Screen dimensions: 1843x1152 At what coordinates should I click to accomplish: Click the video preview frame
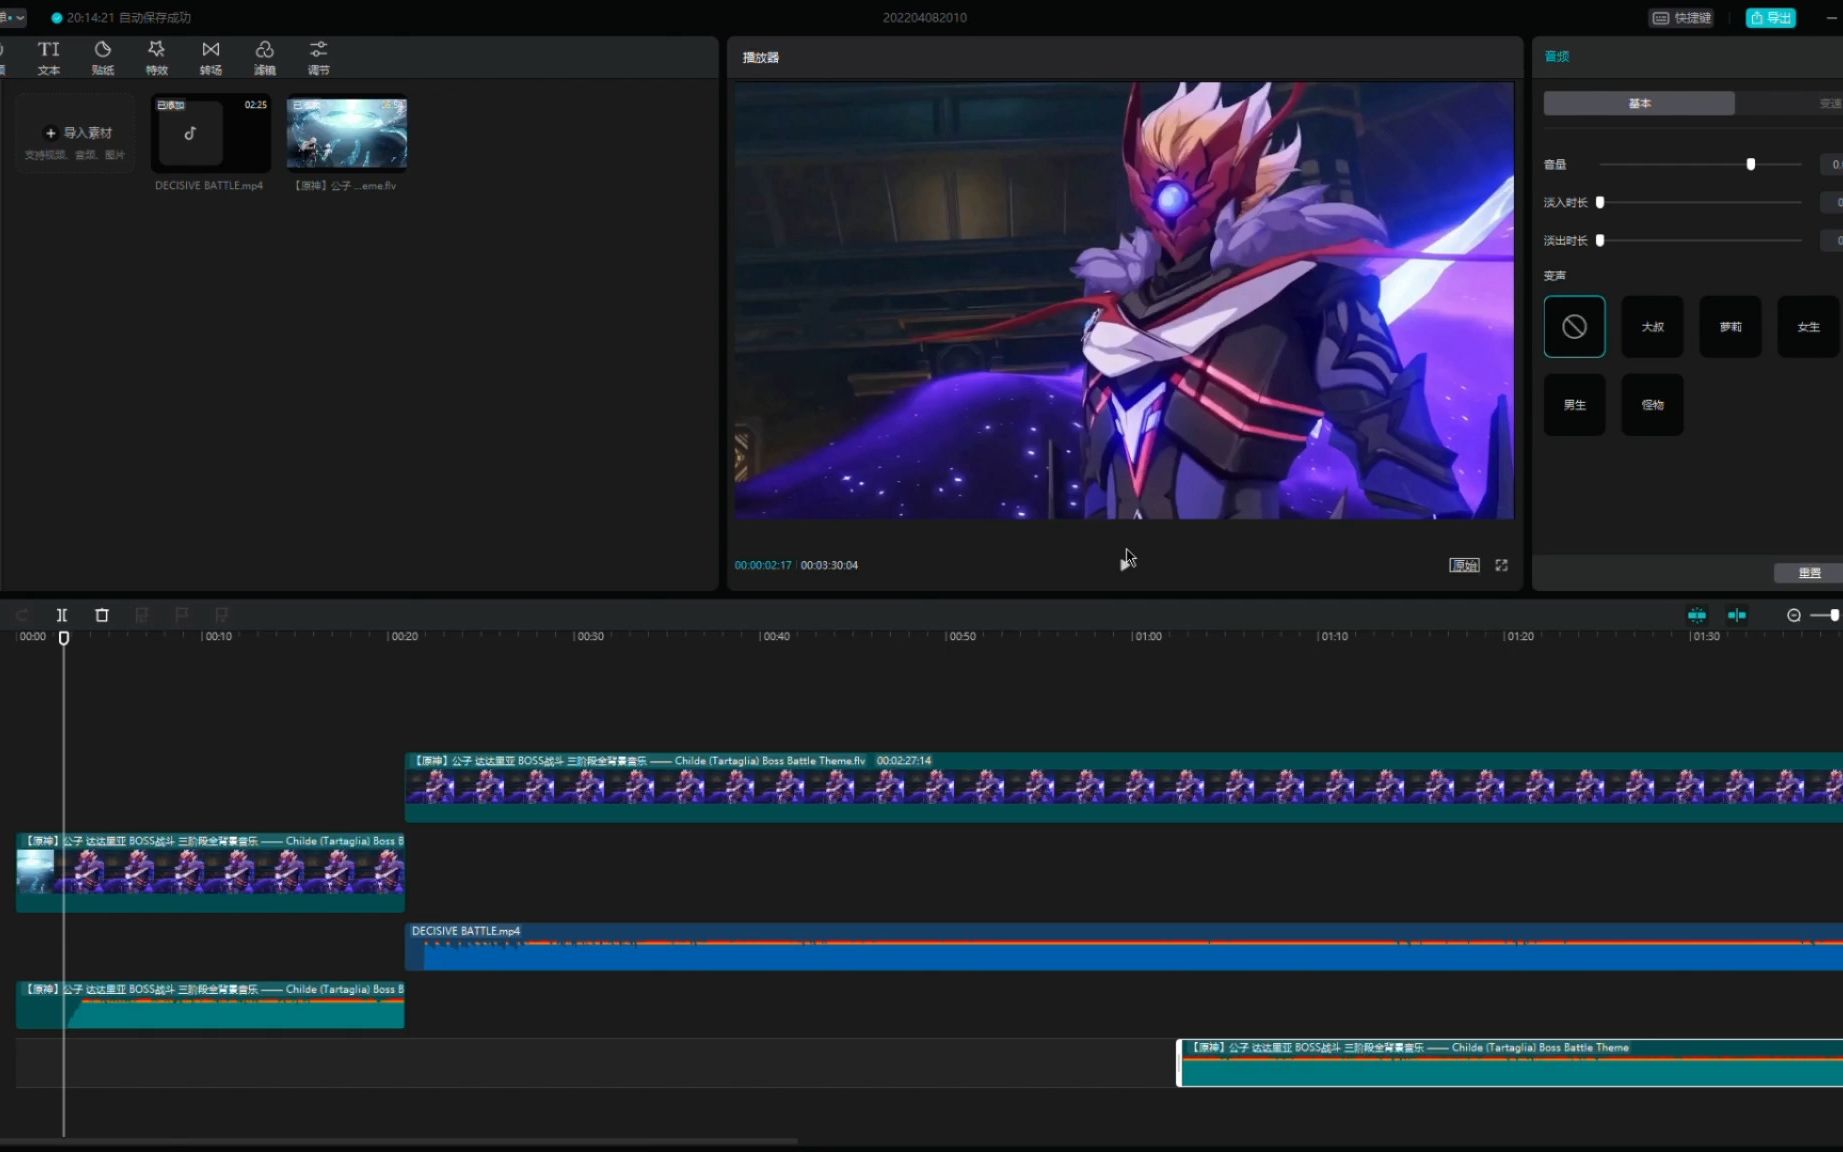click(x=1124, y=300)
